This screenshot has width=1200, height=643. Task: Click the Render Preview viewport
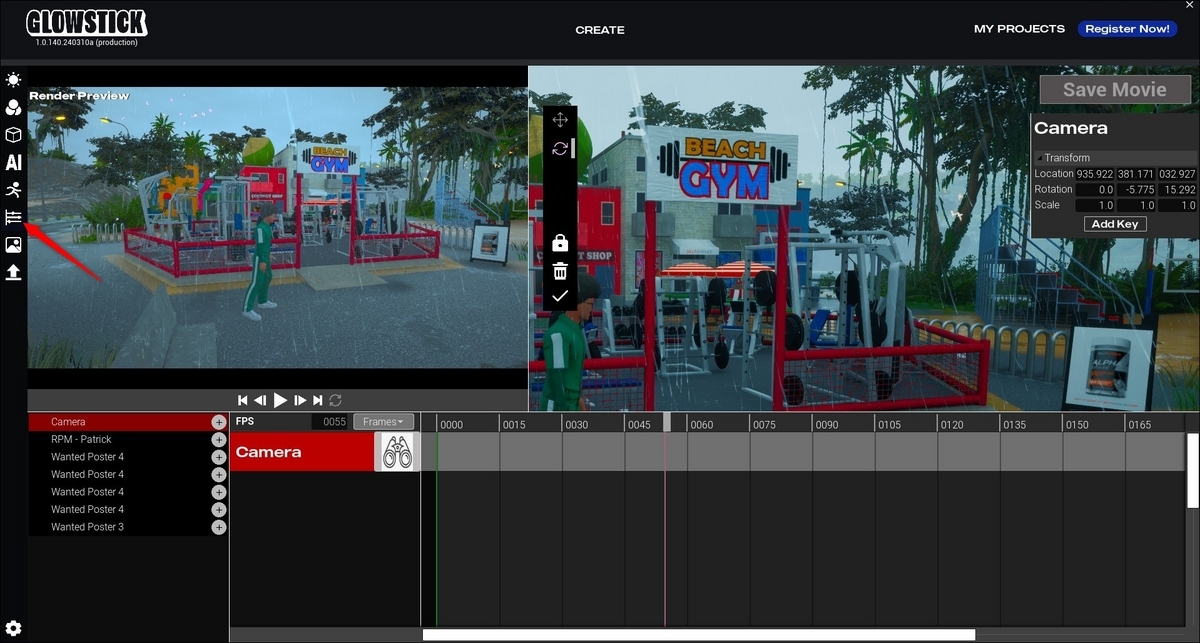pyautogui.click(x=278, y=226)
